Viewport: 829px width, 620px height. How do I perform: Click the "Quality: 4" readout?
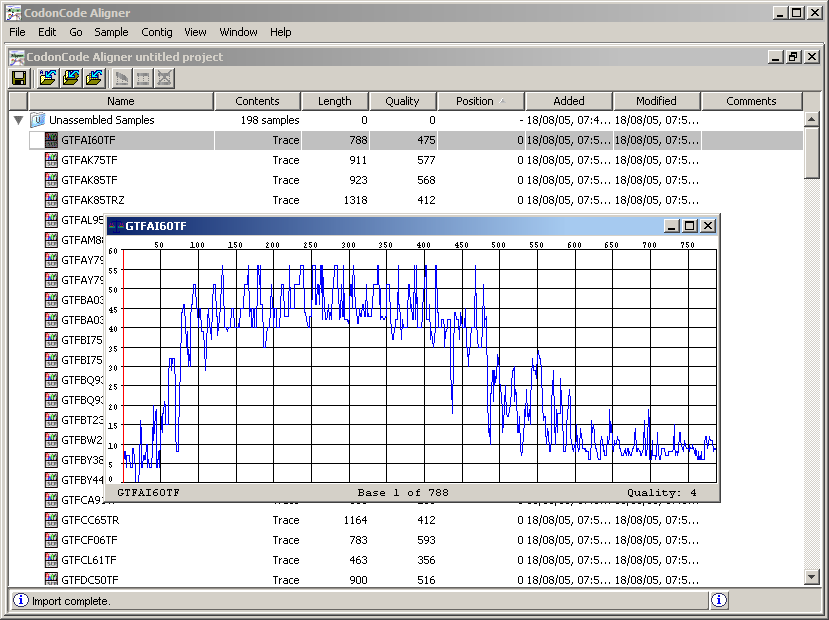pyautogui.click(x=662, y=493)
